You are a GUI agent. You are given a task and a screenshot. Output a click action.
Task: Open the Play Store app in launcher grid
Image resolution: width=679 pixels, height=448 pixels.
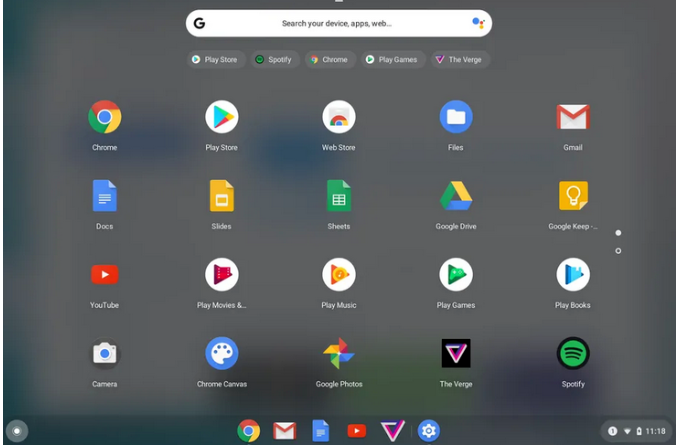[x=222, y=117]
